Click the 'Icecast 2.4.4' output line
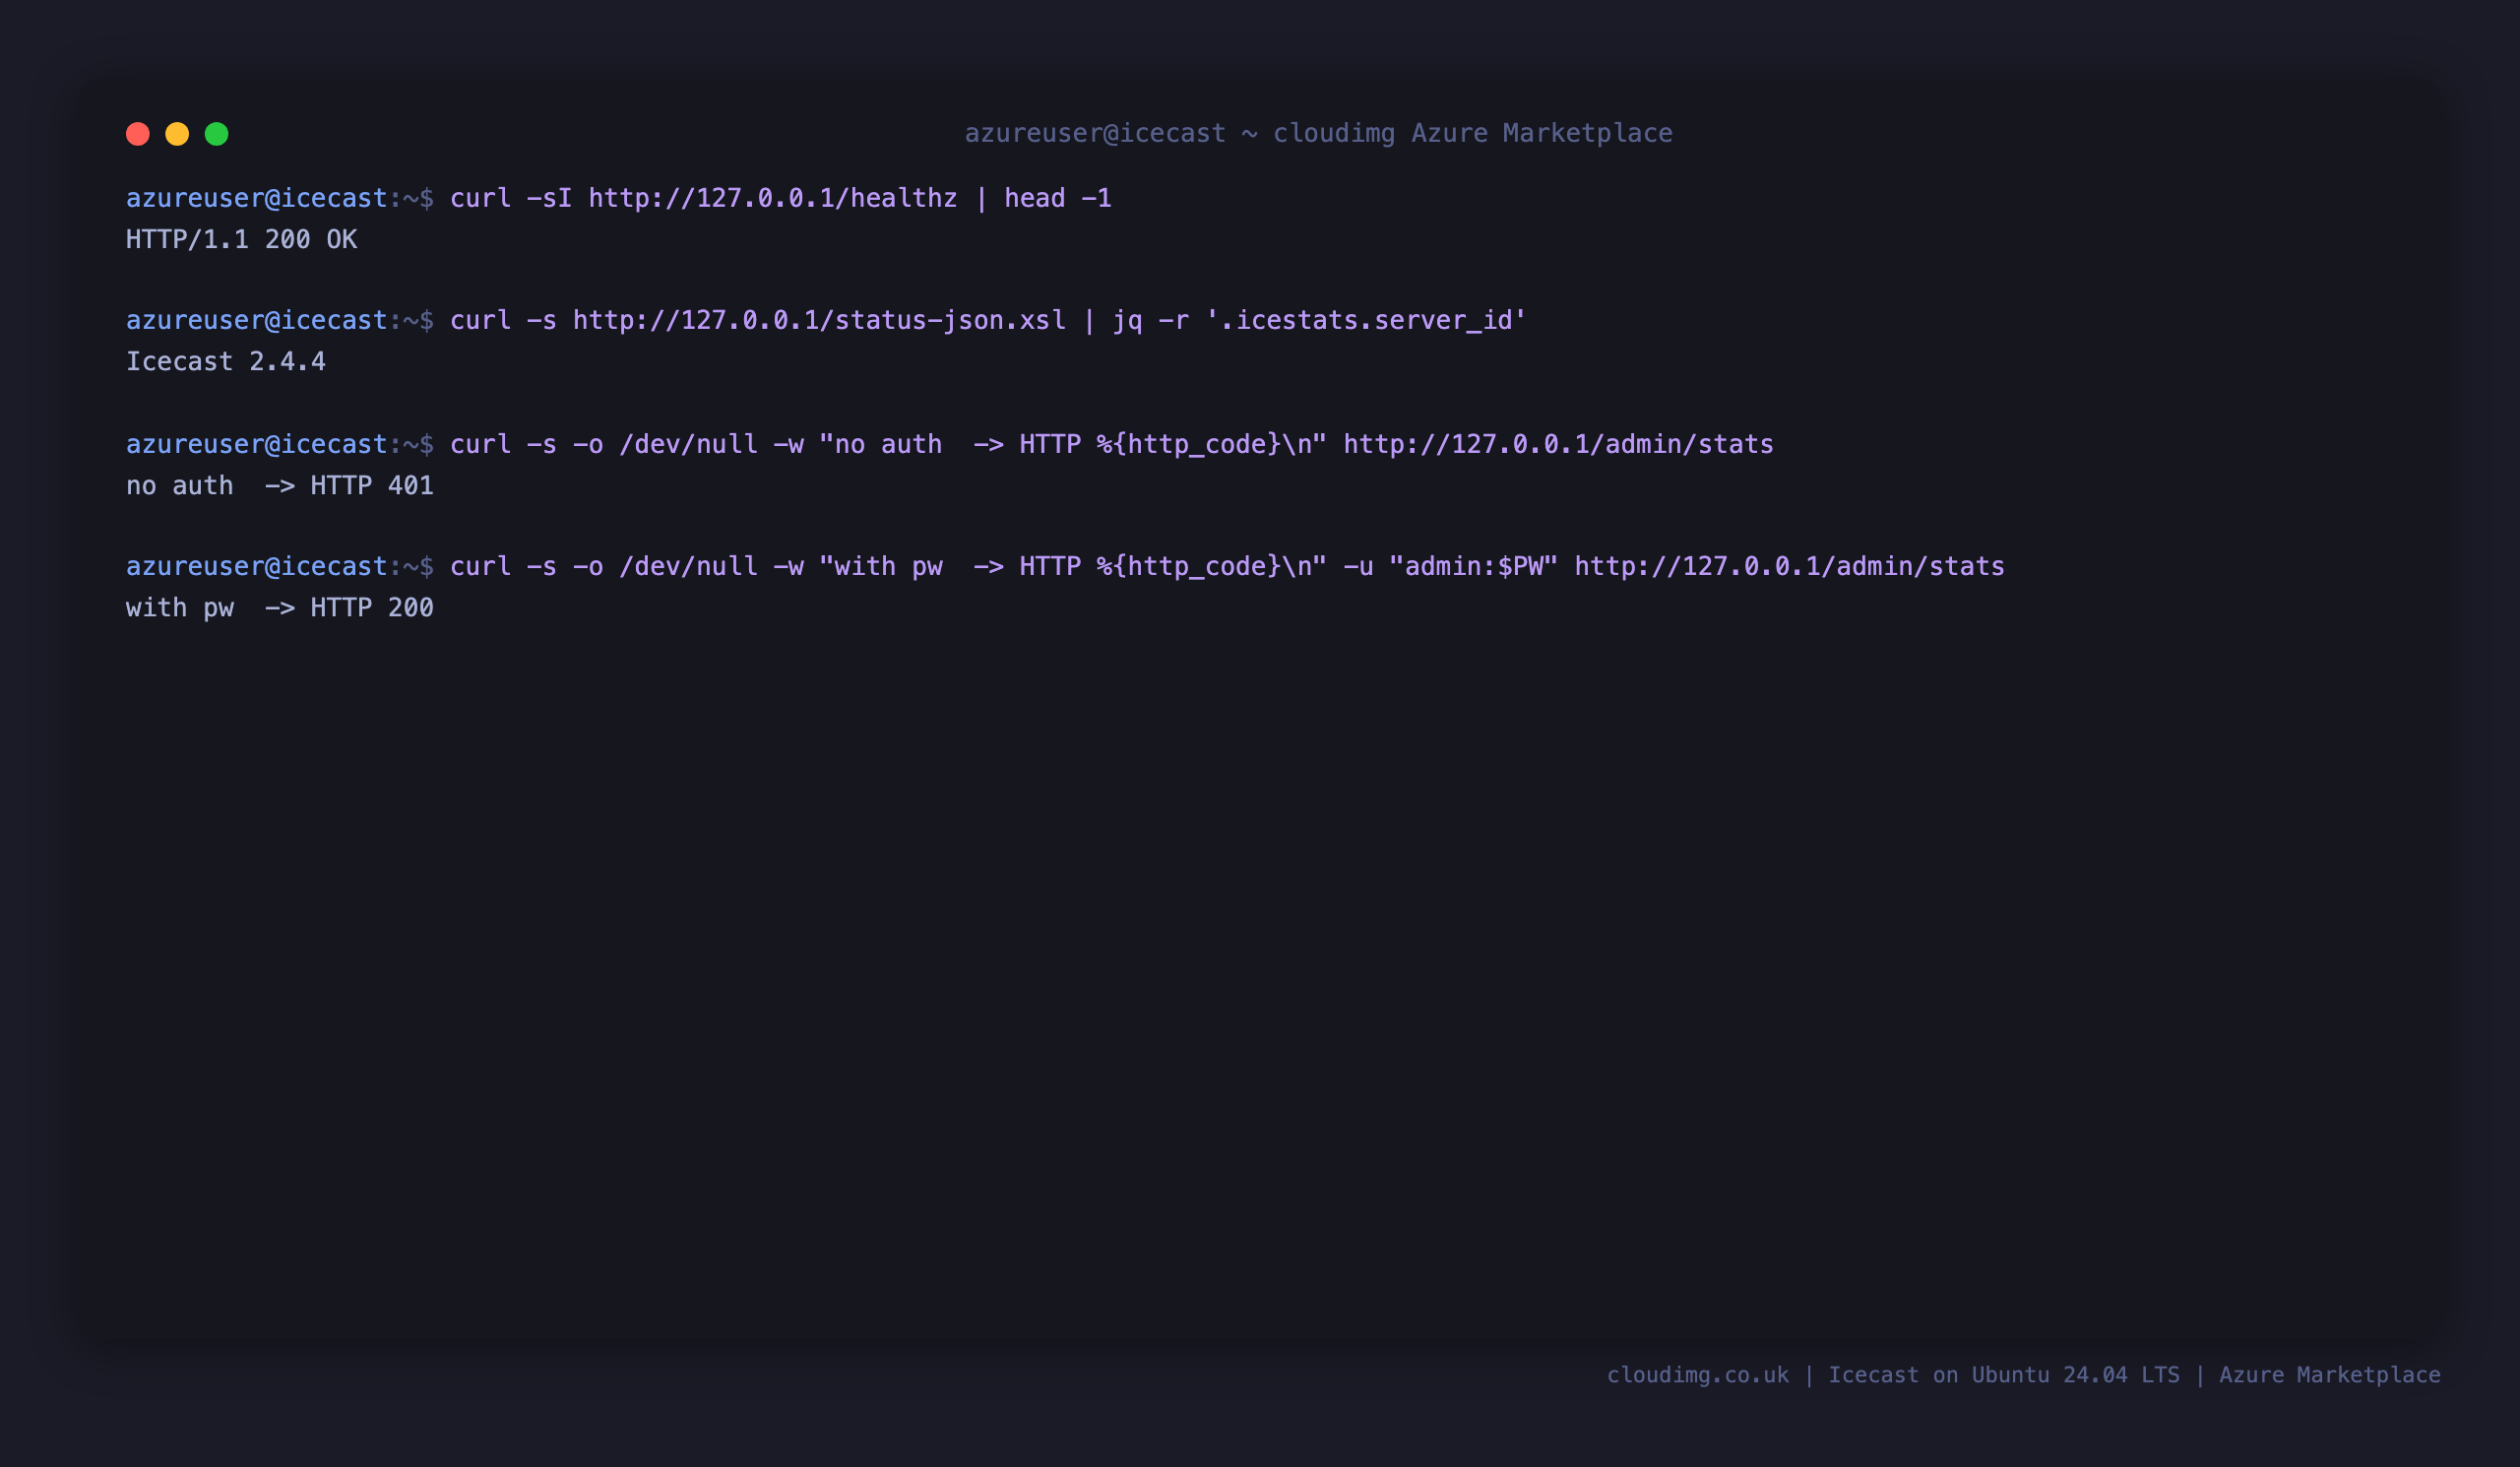Viewport: 2520px width, 1467px height. point(226,361)
